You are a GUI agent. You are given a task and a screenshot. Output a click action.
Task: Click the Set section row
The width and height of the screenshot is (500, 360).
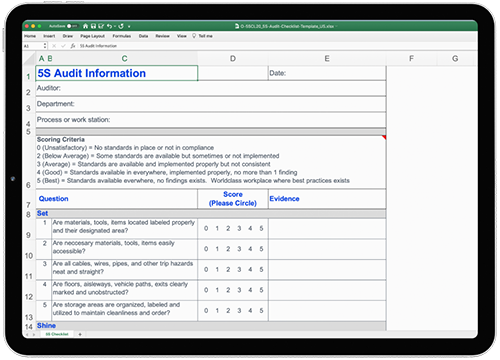[x=211, y=213]
